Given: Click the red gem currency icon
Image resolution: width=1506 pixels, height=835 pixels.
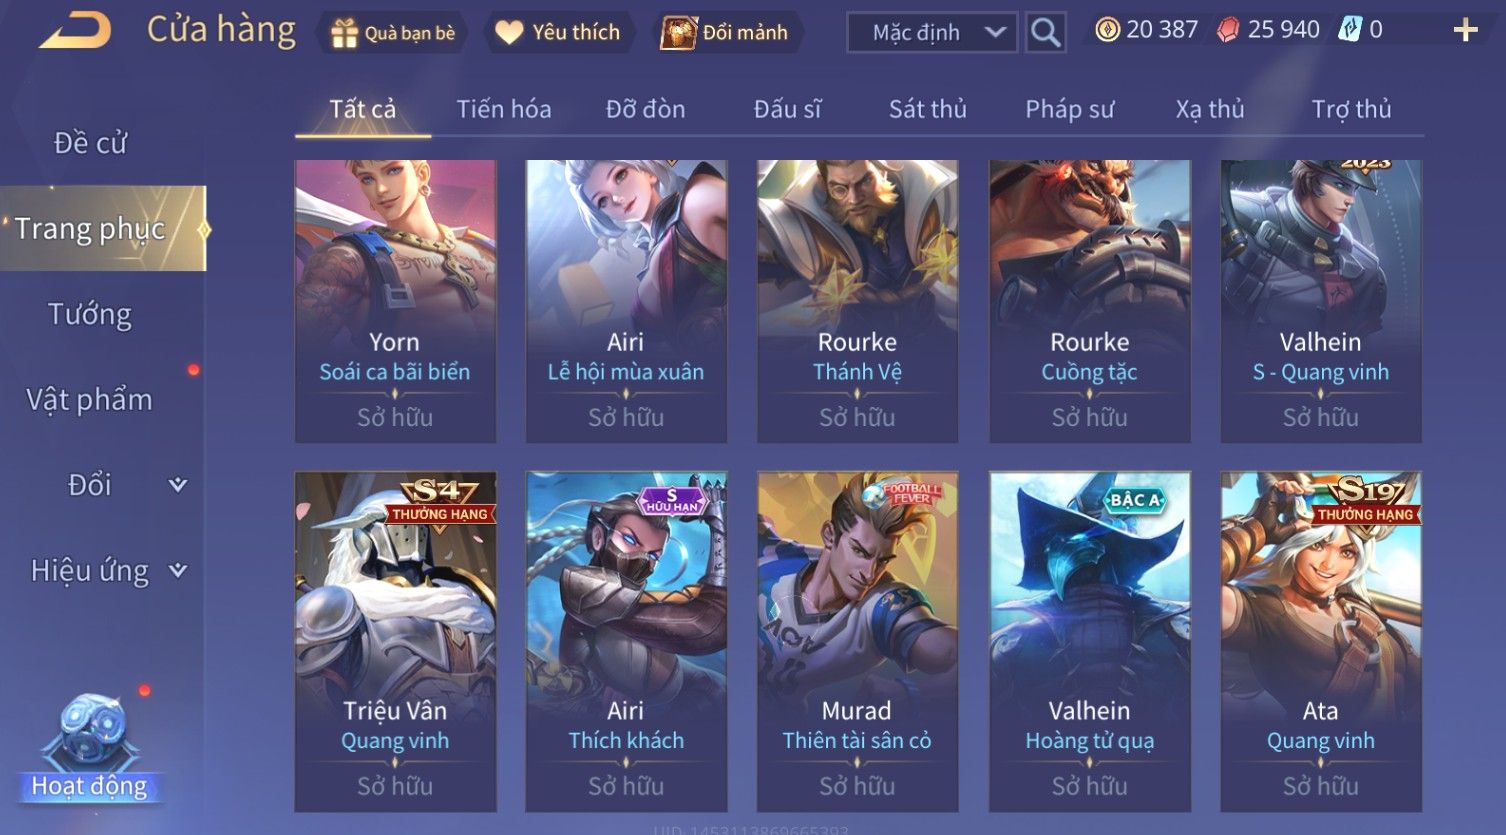Looking at the screenshot, I should pyautogui.click(x=1227, y=30).
